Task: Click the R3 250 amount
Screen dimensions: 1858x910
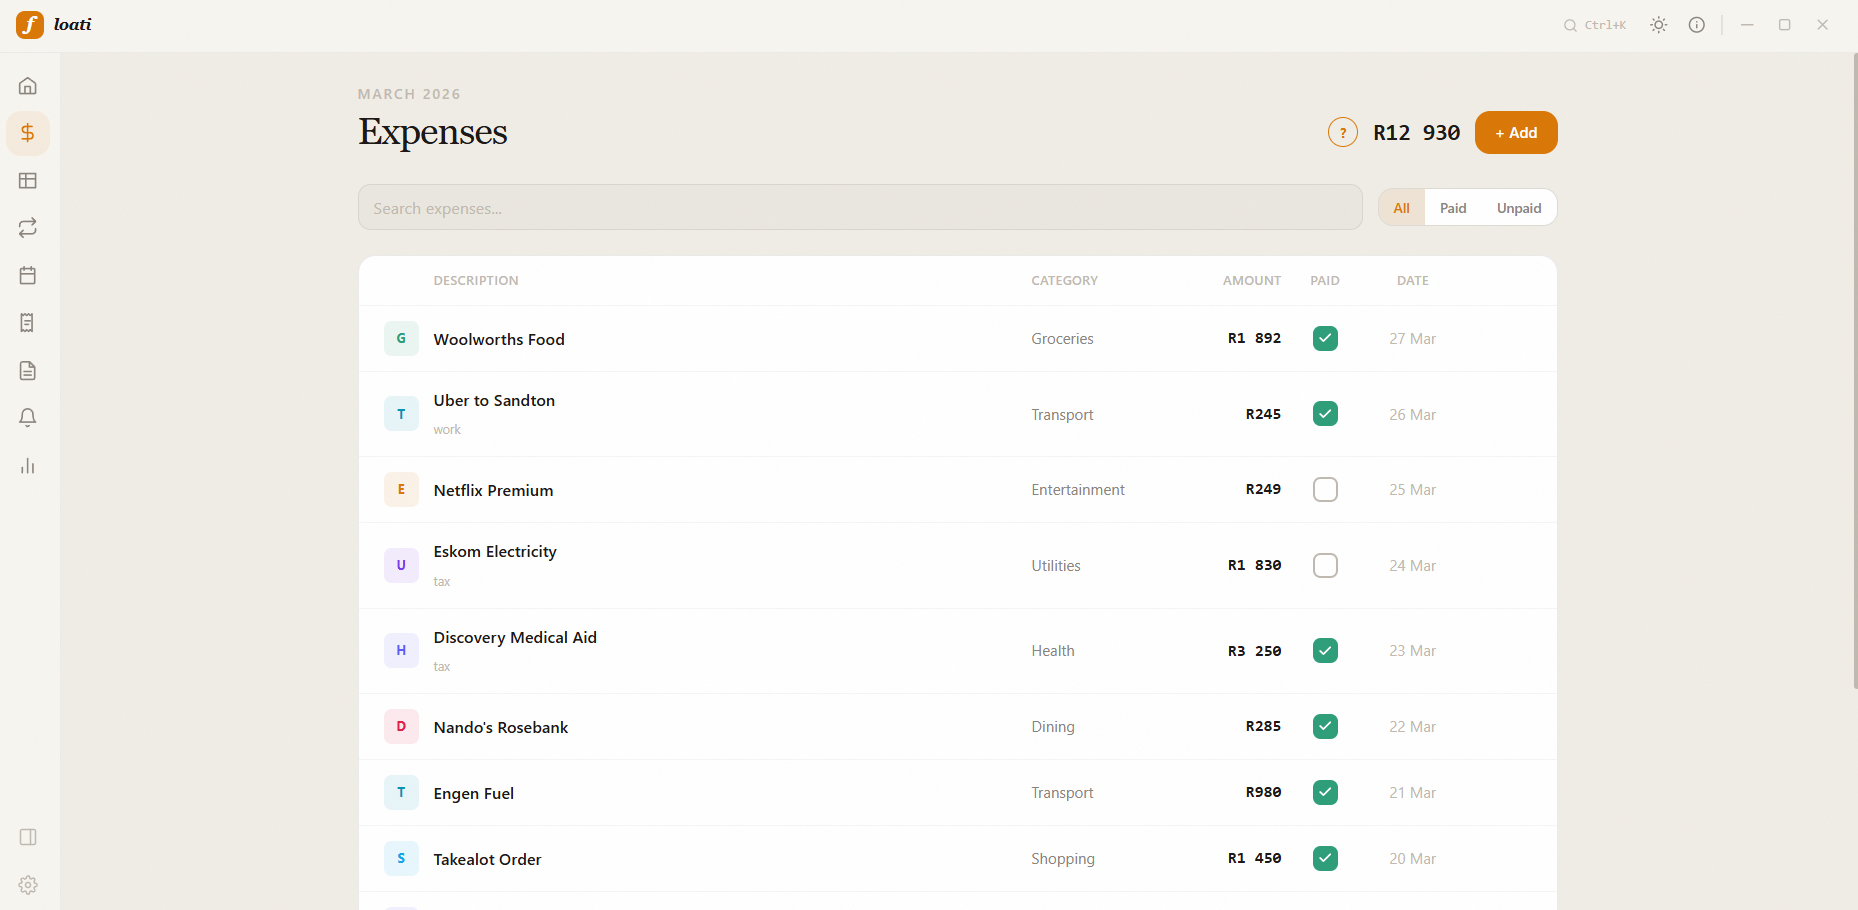Action: coord(1254,651)
